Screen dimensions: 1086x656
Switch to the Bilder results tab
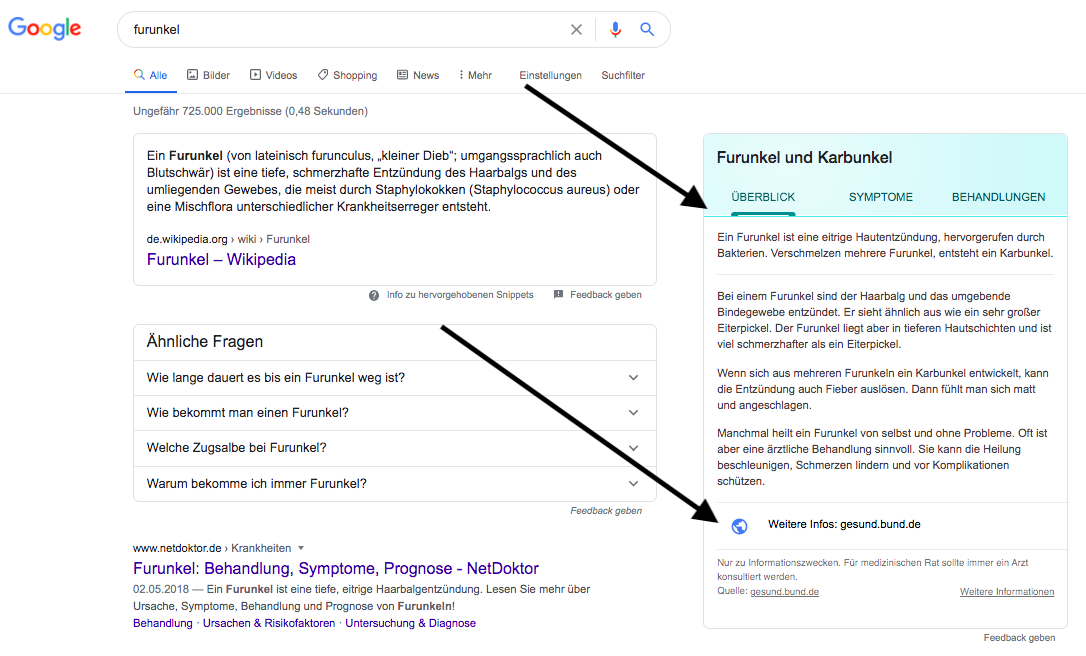coord(208,75)
